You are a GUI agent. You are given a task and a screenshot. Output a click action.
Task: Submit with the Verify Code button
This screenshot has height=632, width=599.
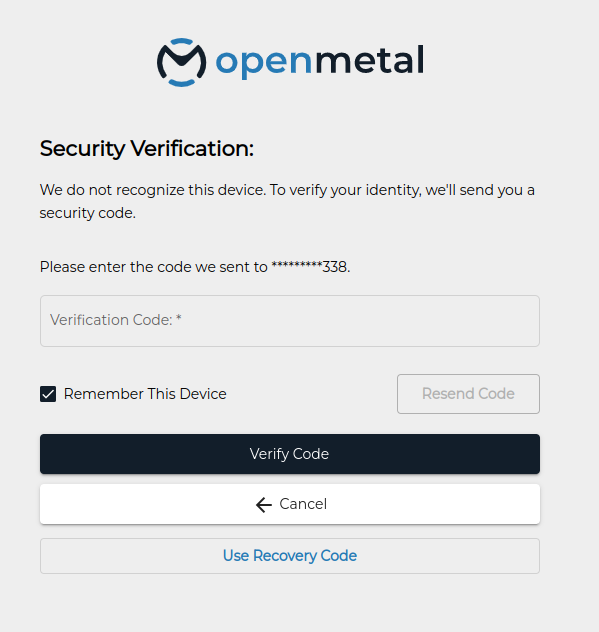(x=290, y=454)
